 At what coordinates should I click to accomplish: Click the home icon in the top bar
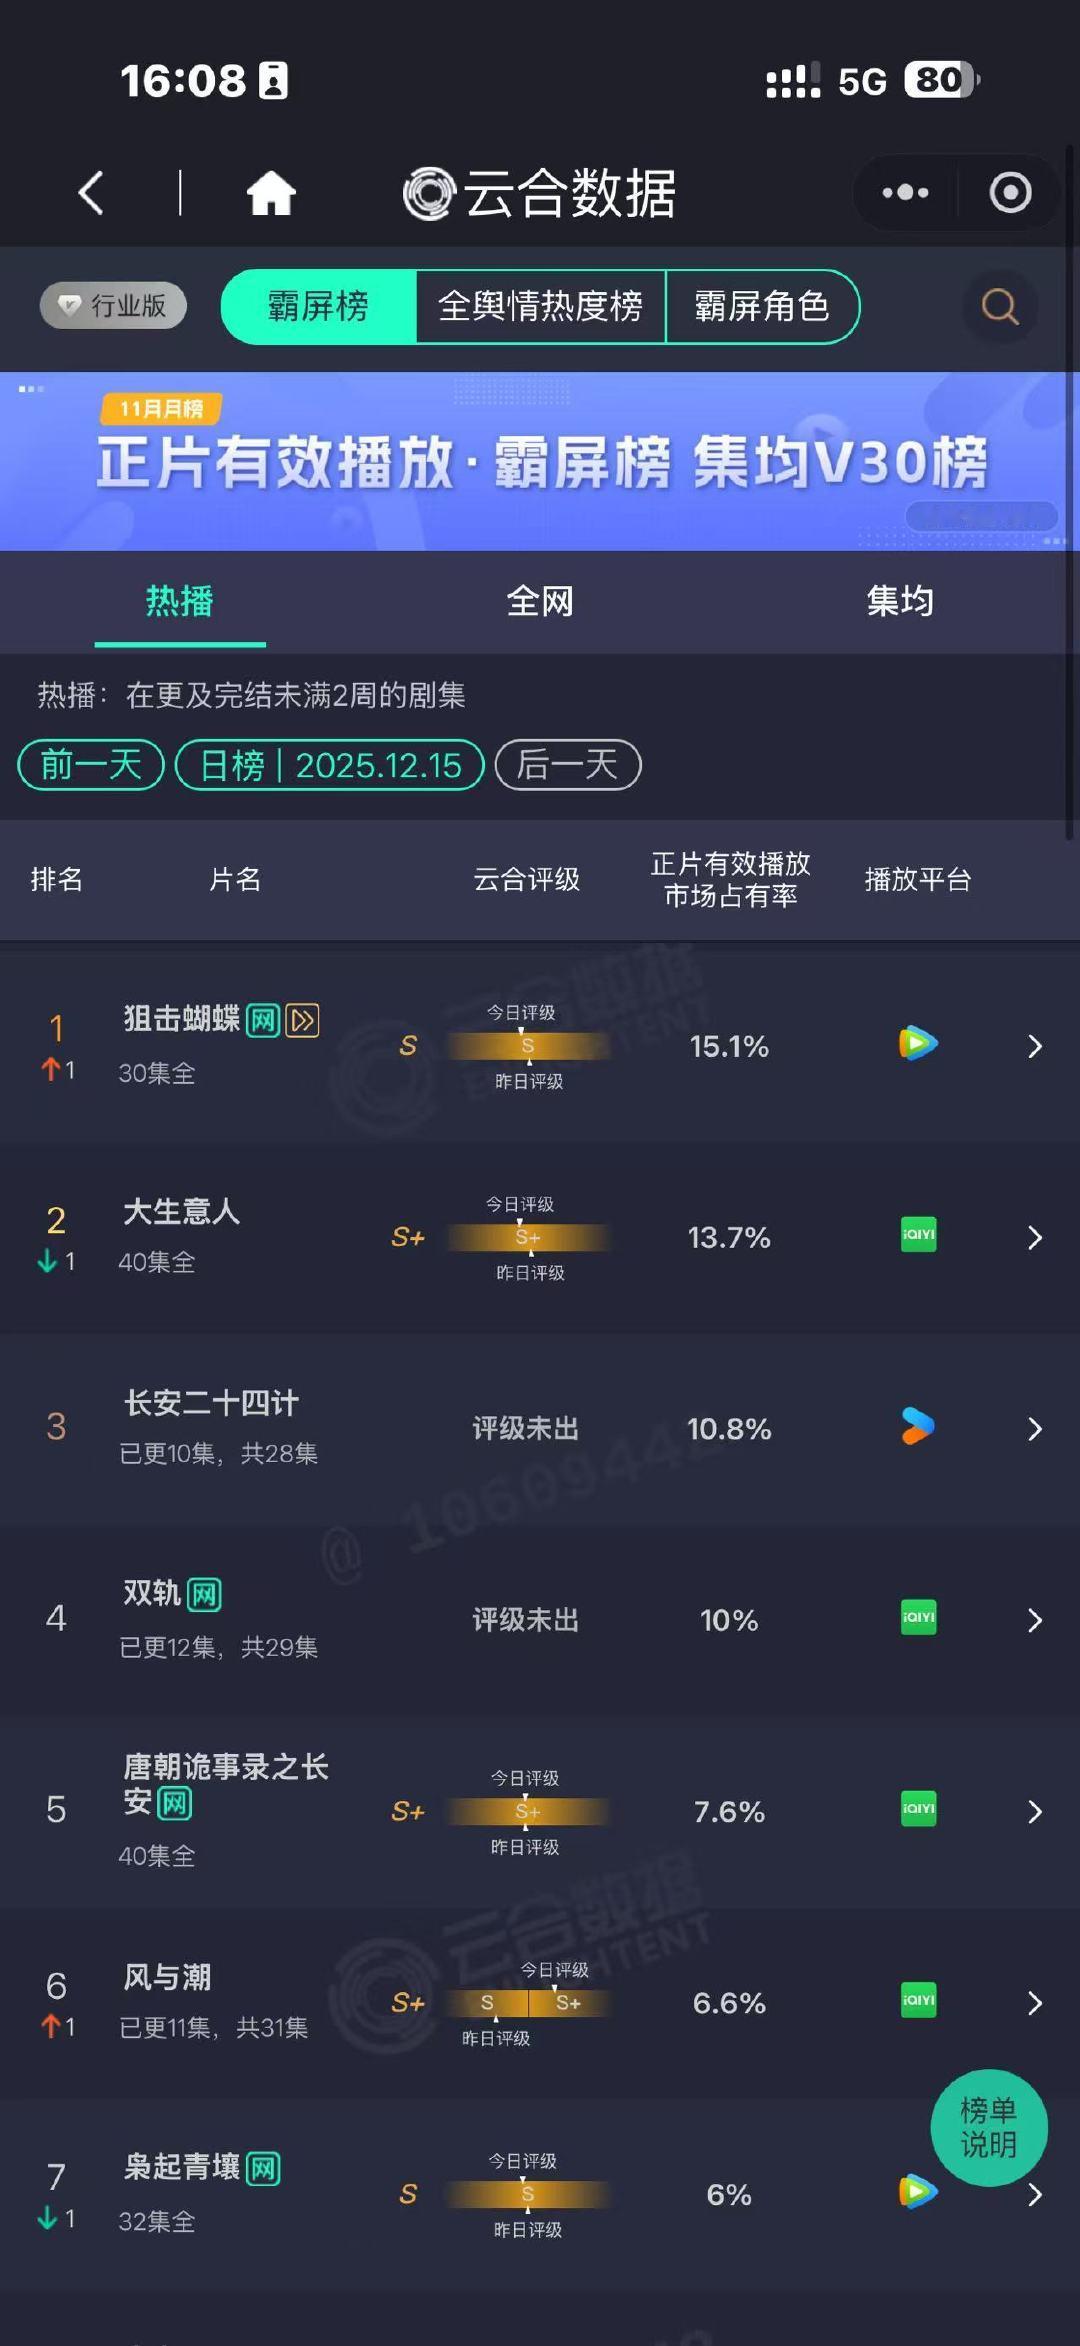[272, 194]
